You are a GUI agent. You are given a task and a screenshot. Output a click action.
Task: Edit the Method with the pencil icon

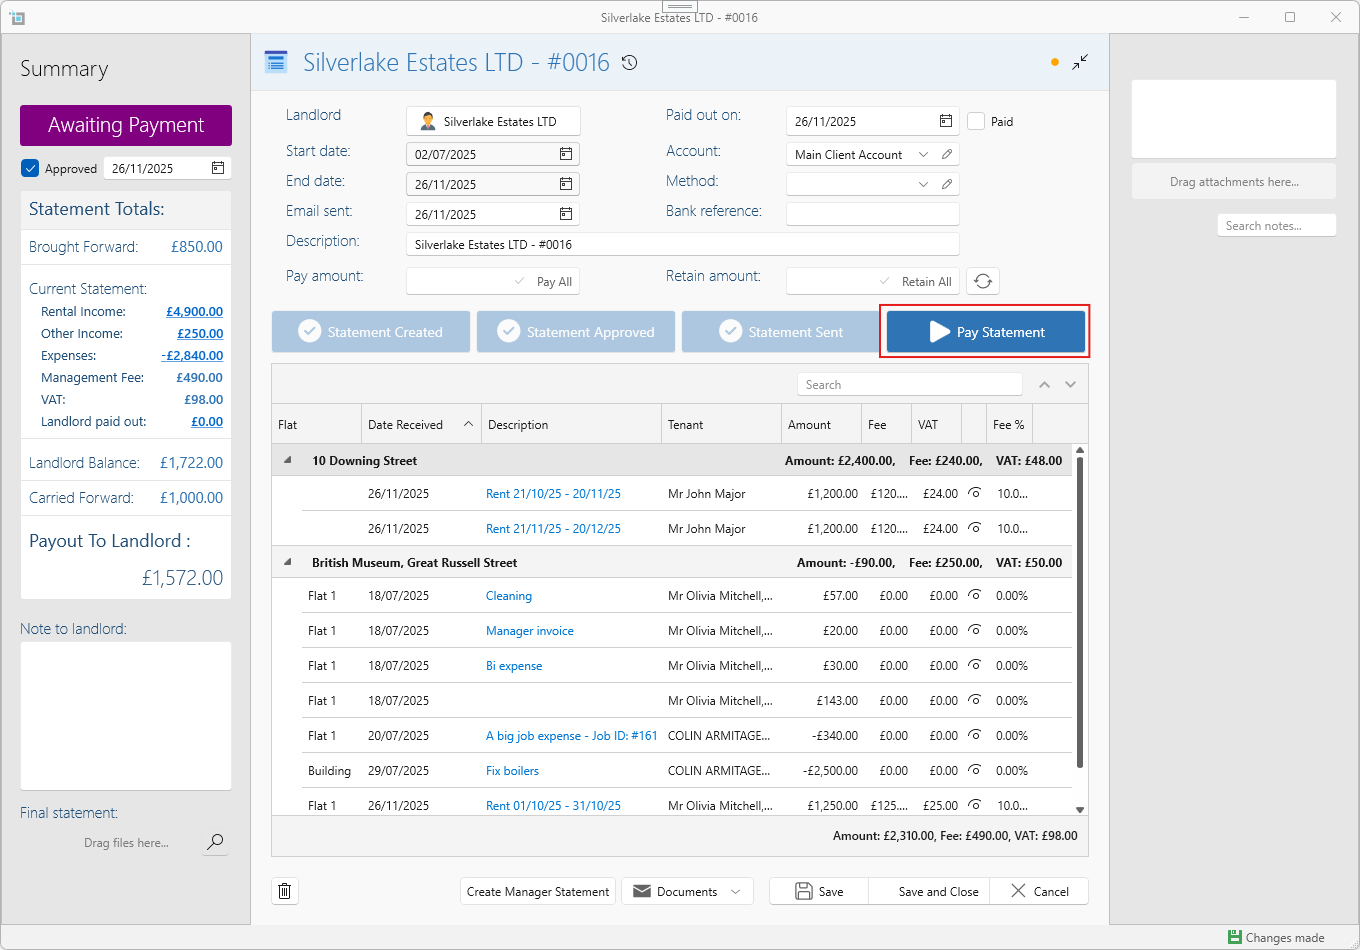coord(947,184)
